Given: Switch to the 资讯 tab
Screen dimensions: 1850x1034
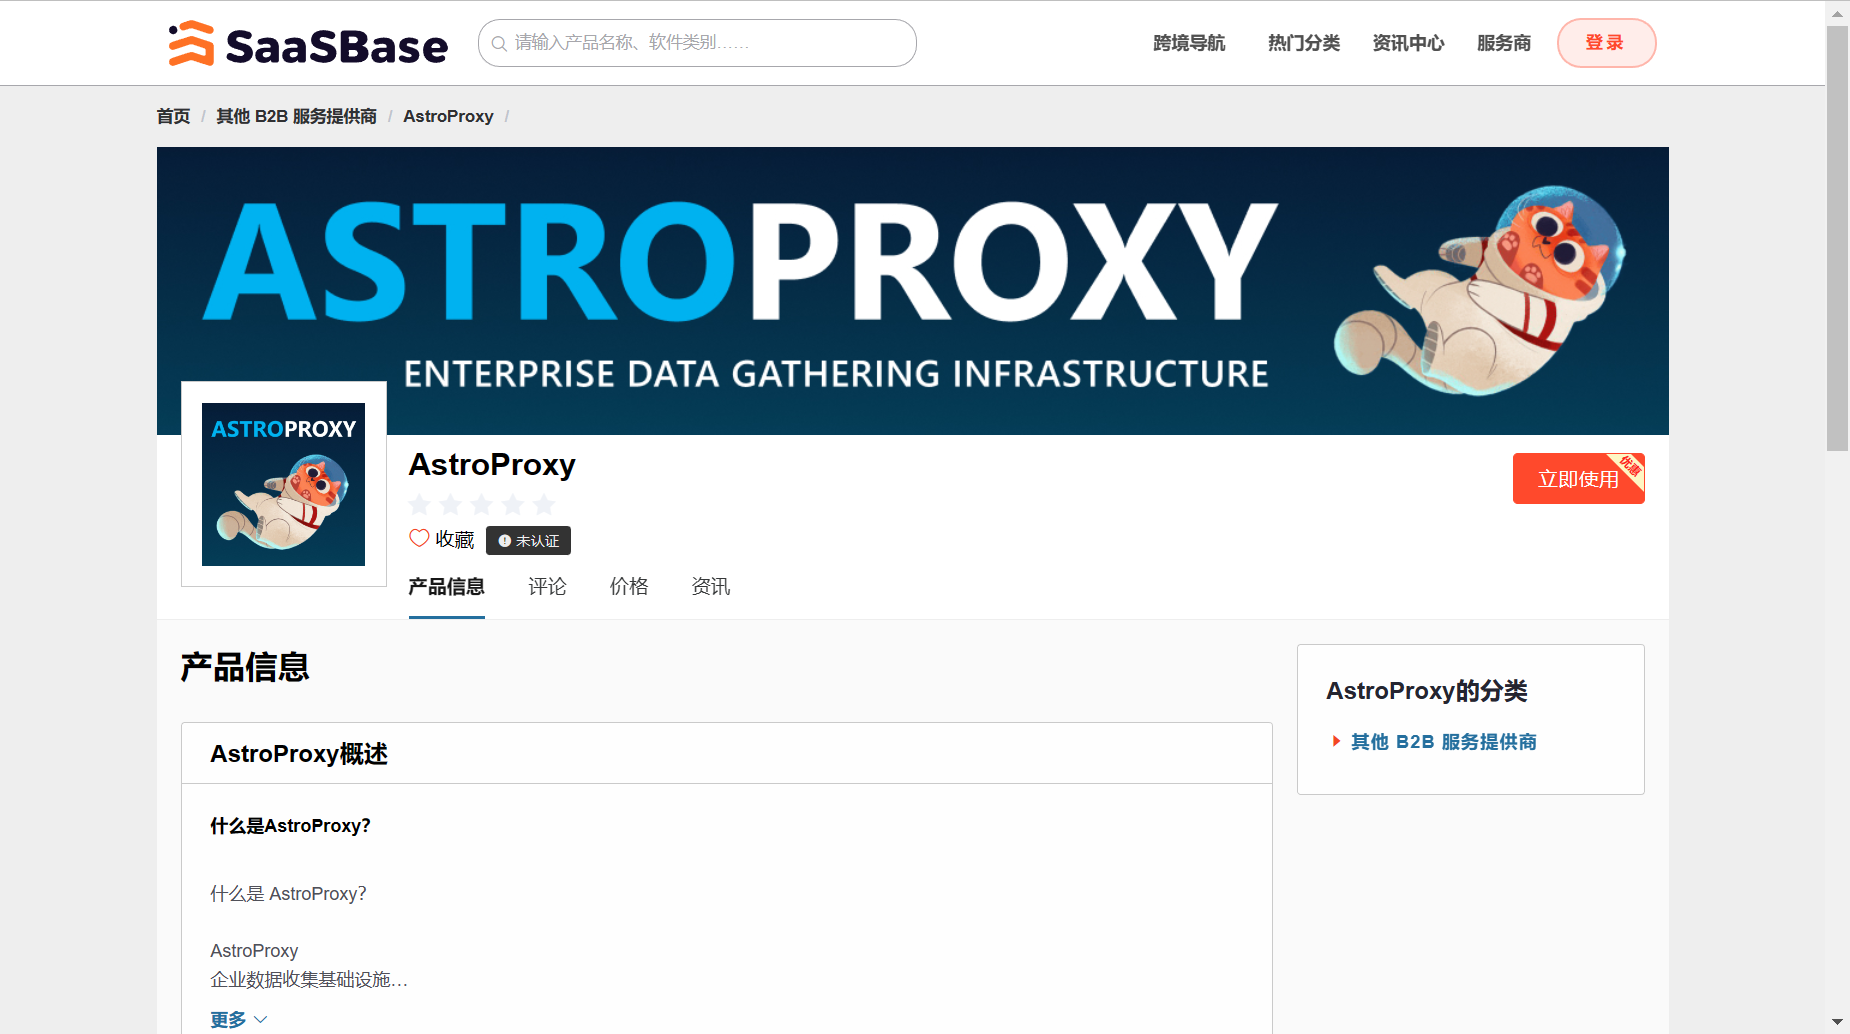Looking at the screenshot, I should coord(711,587).
